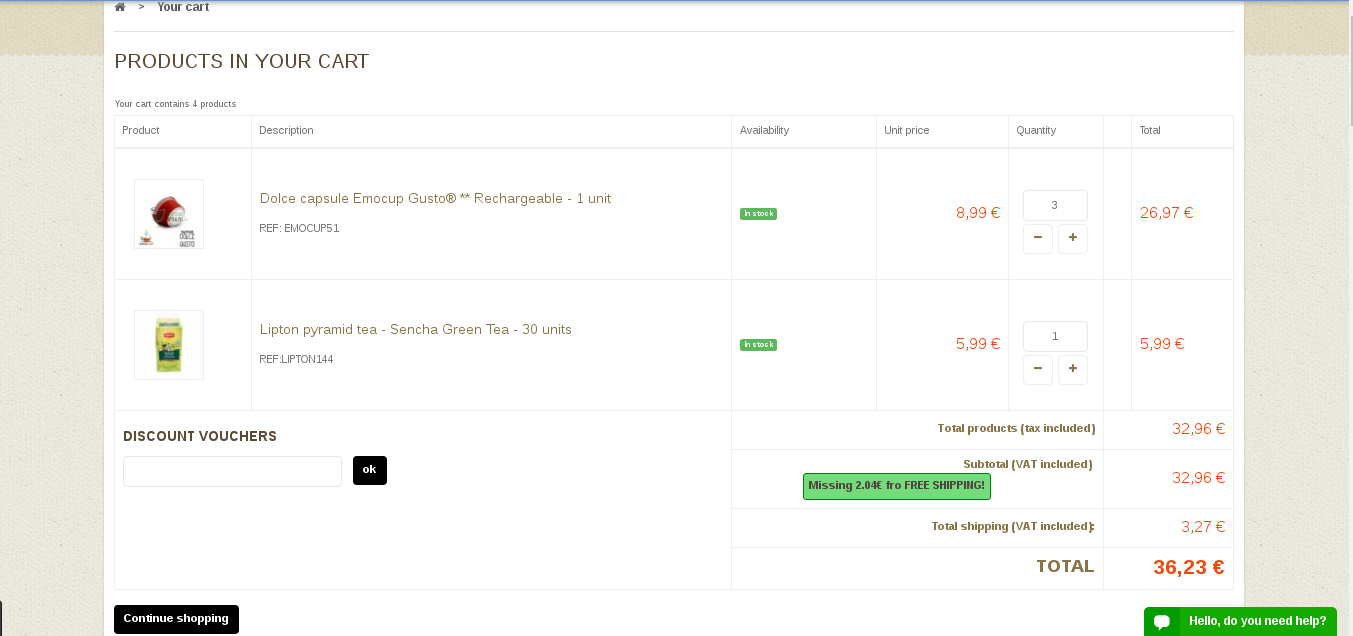Open the Dolce capsule Emocup Gusto product link

pos(435,199)
